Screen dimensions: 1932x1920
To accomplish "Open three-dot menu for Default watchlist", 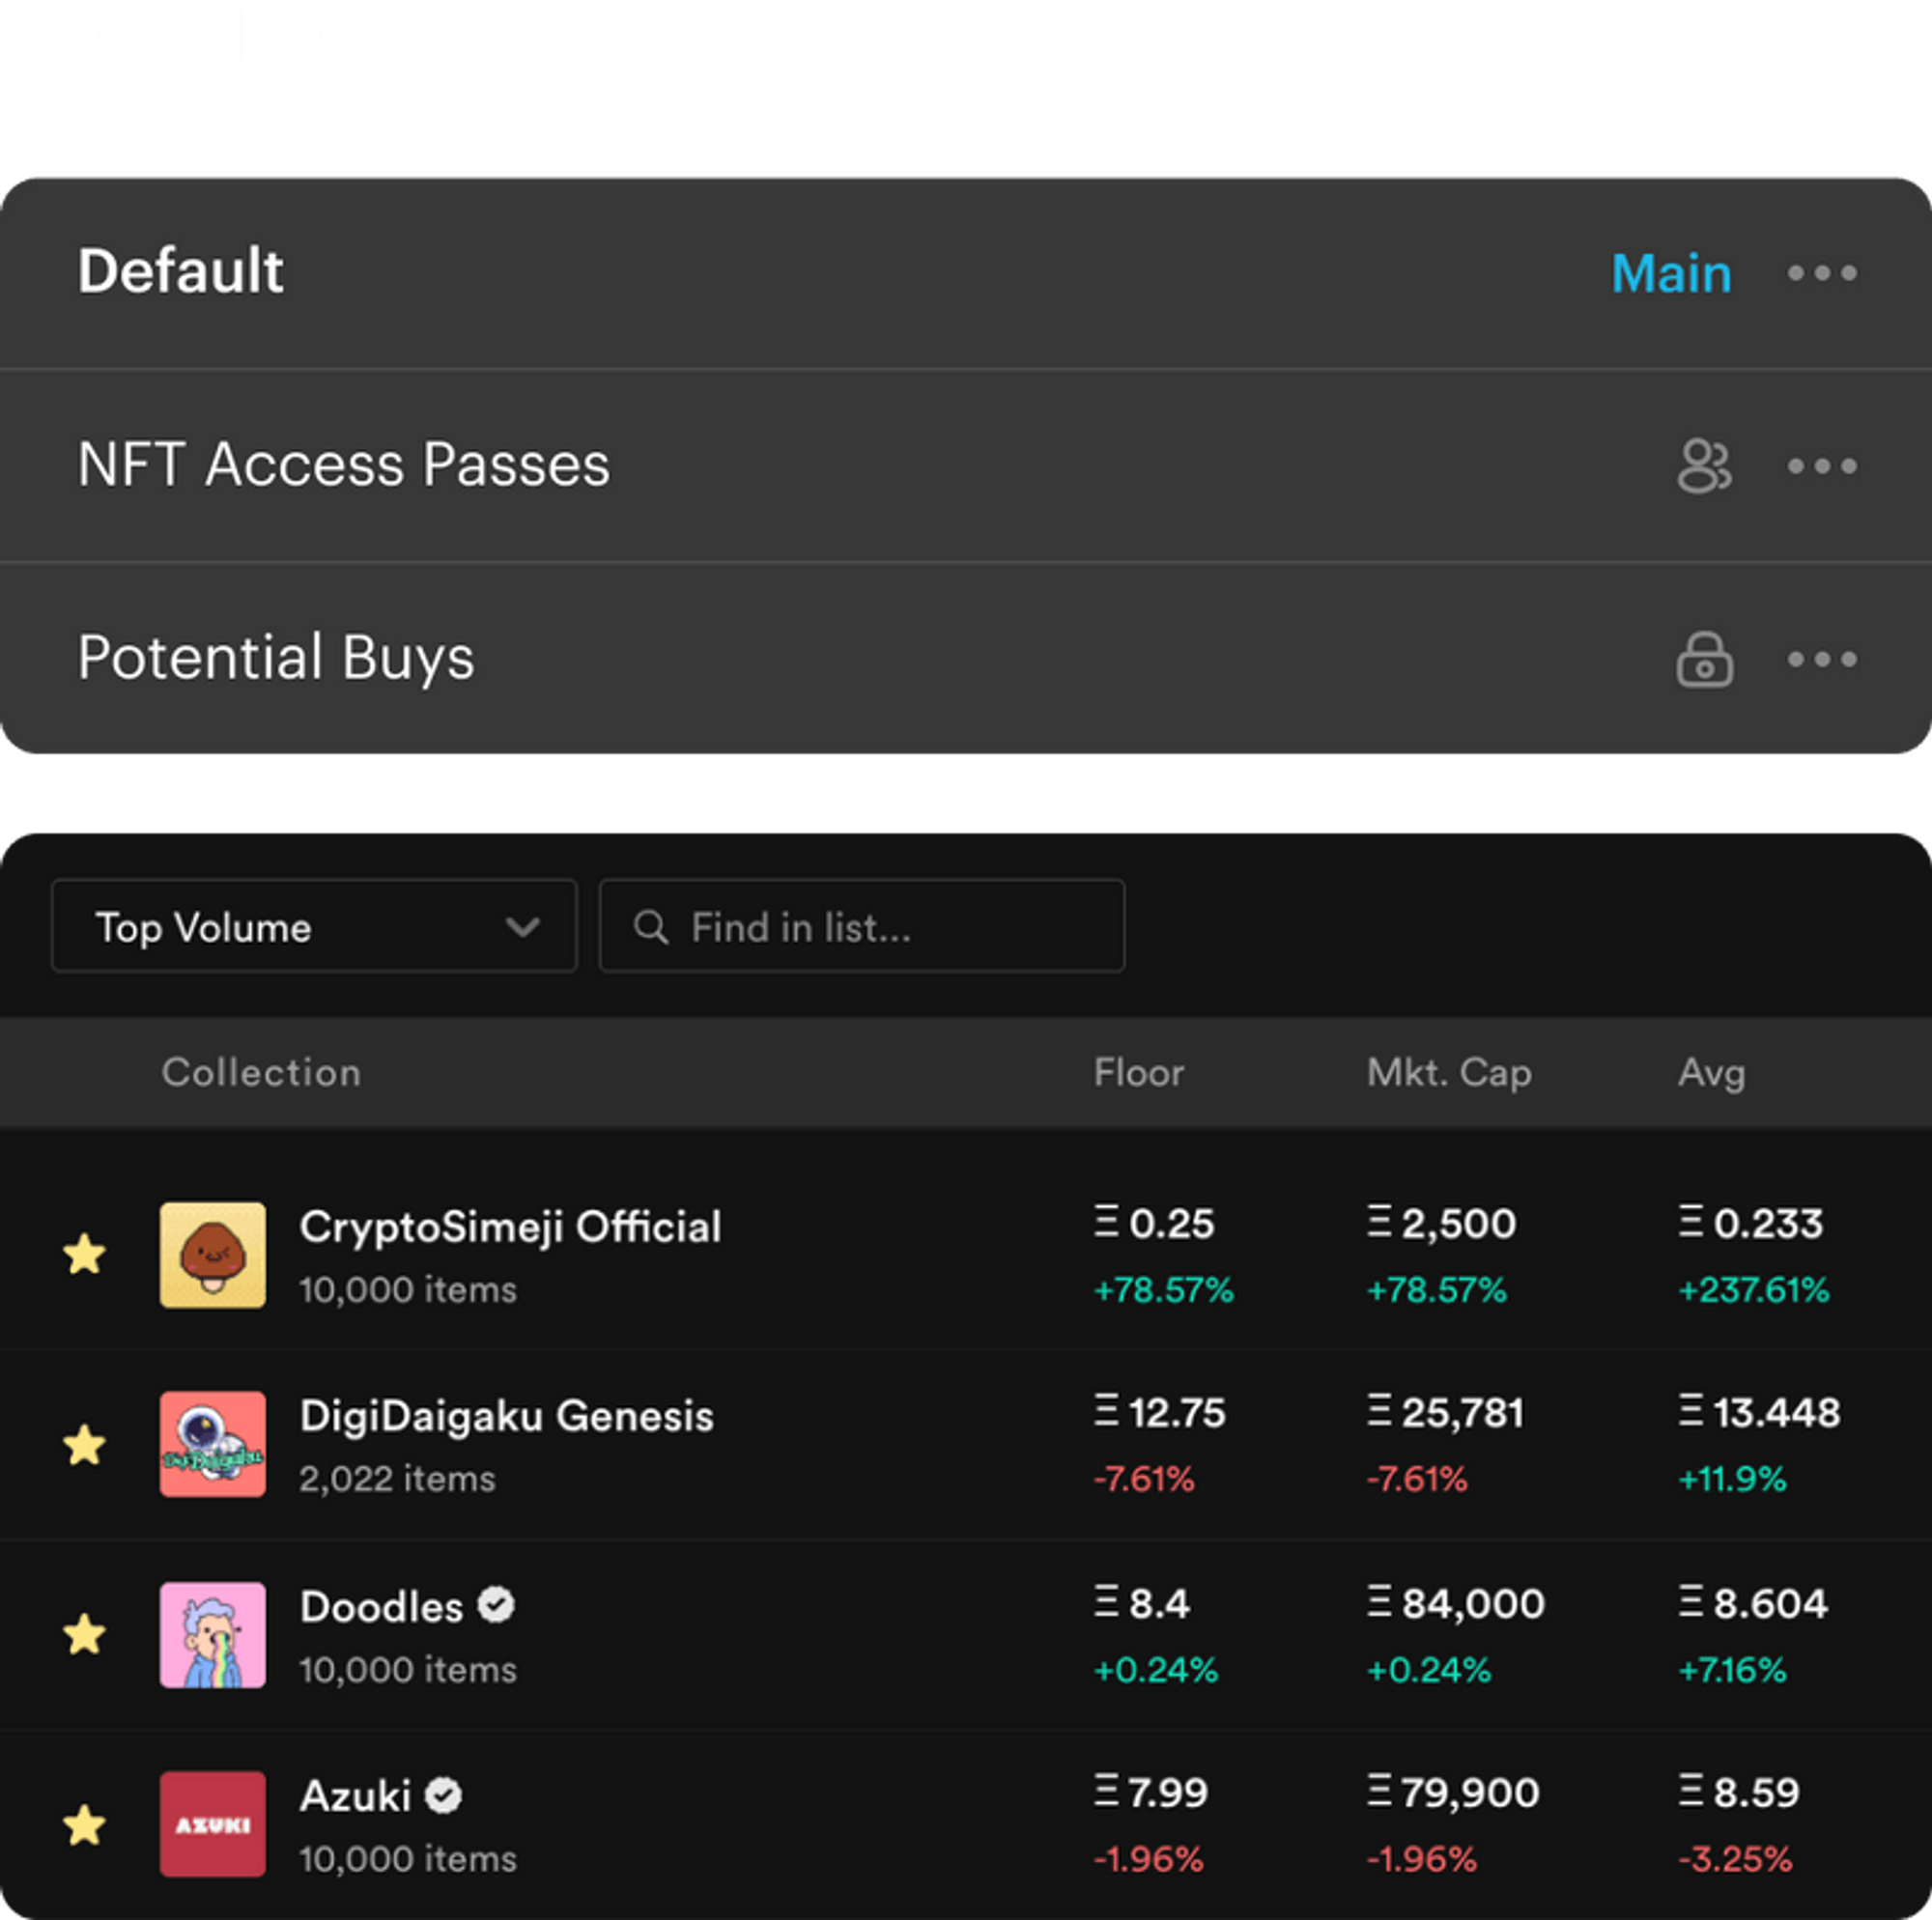I will [1821, 273].
